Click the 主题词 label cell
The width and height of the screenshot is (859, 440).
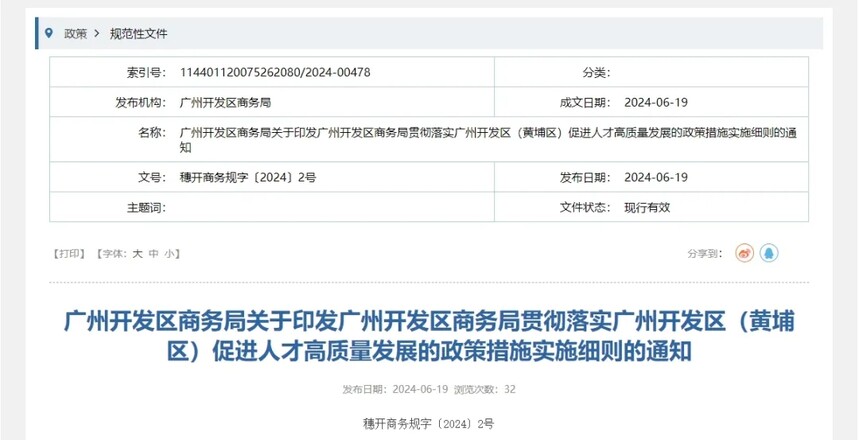pos(146,208)
